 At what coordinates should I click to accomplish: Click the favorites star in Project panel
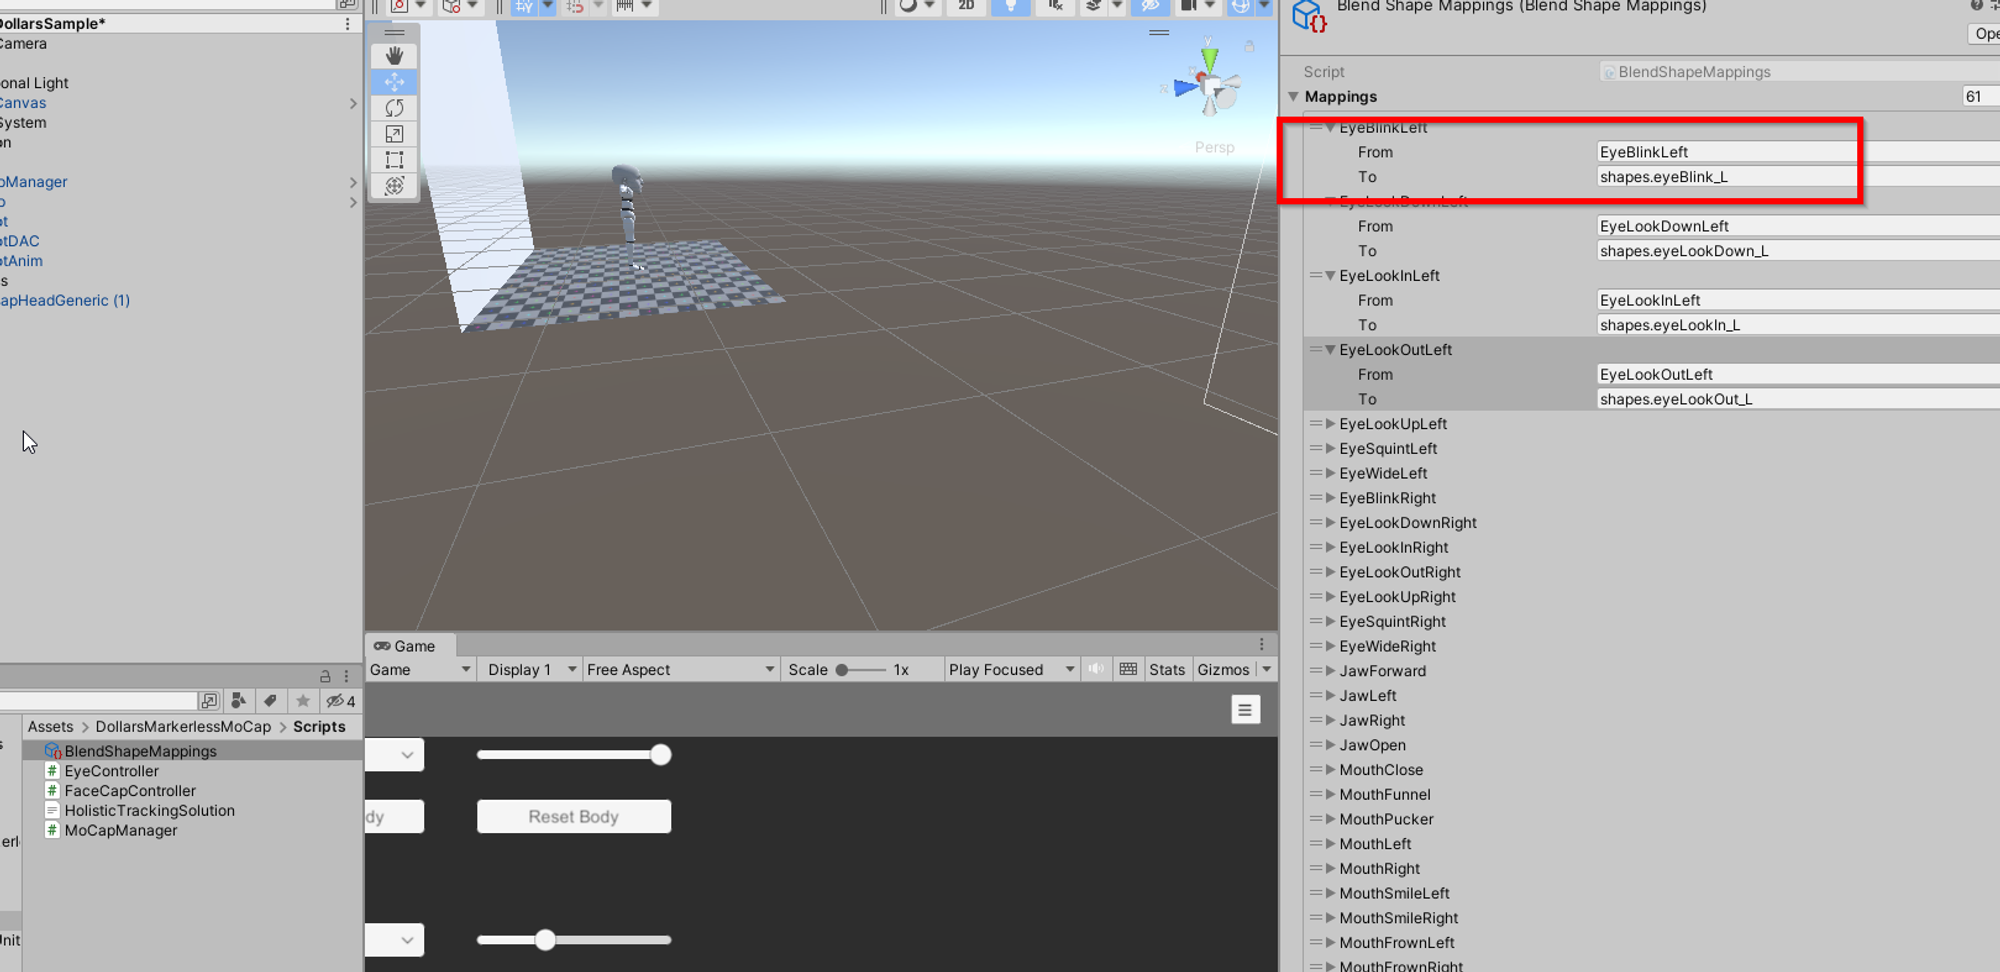303,701
